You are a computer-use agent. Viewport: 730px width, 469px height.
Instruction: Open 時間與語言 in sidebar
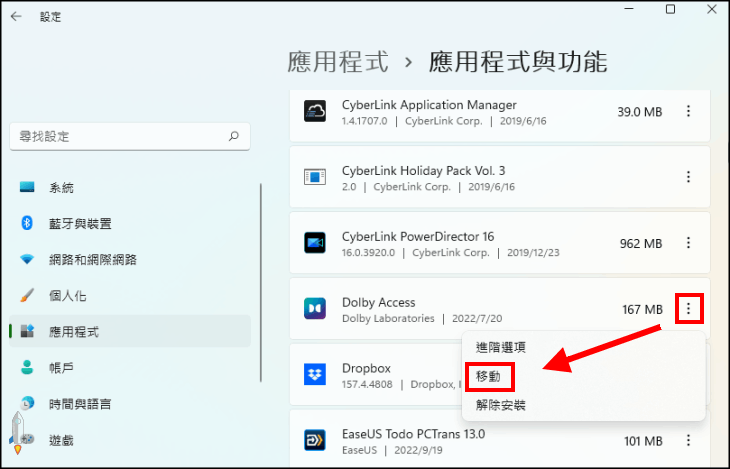point(130,404)
